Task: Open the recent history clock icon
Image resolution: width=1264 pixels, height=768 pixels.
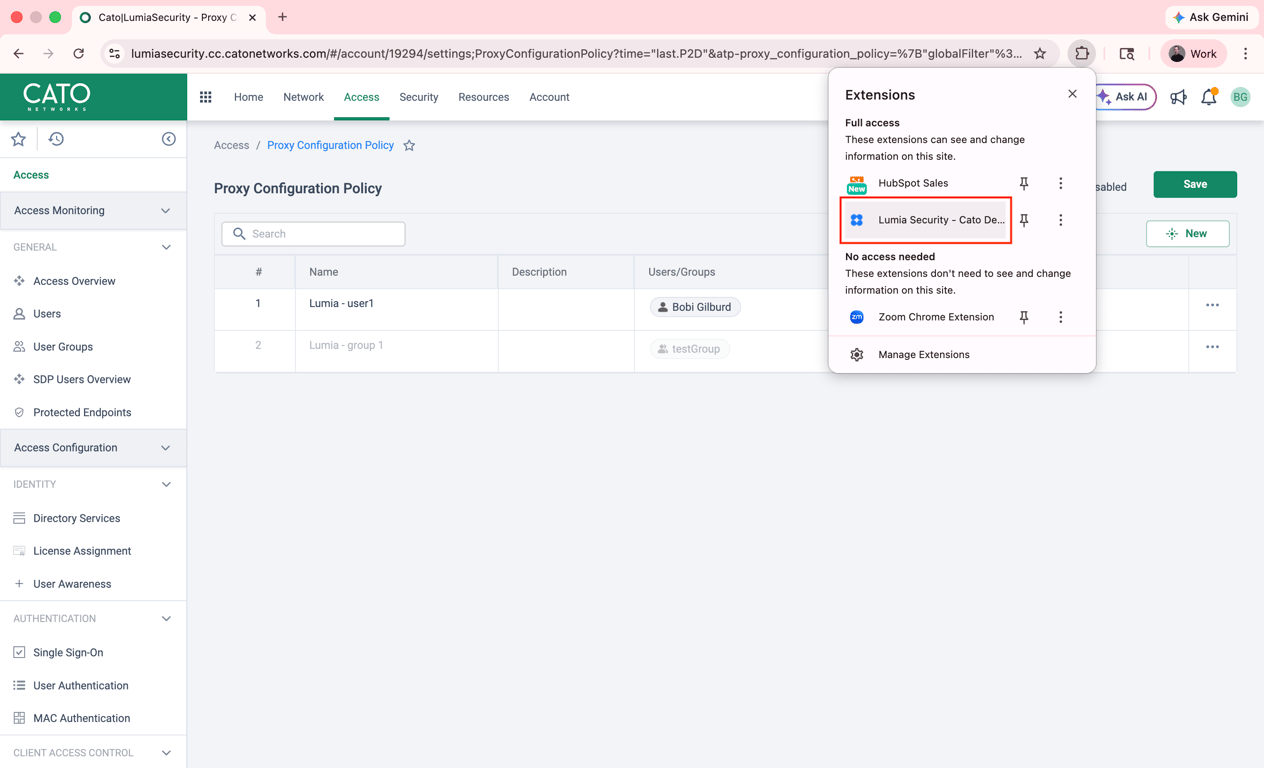Action: click(x=56, y=139)
